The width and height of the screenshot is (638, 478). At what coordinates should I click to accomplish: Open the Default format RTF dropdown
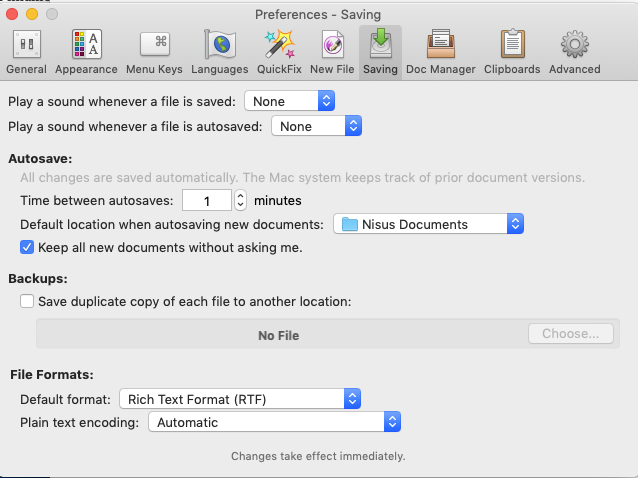pyautogui.click(x=239, y=399)
